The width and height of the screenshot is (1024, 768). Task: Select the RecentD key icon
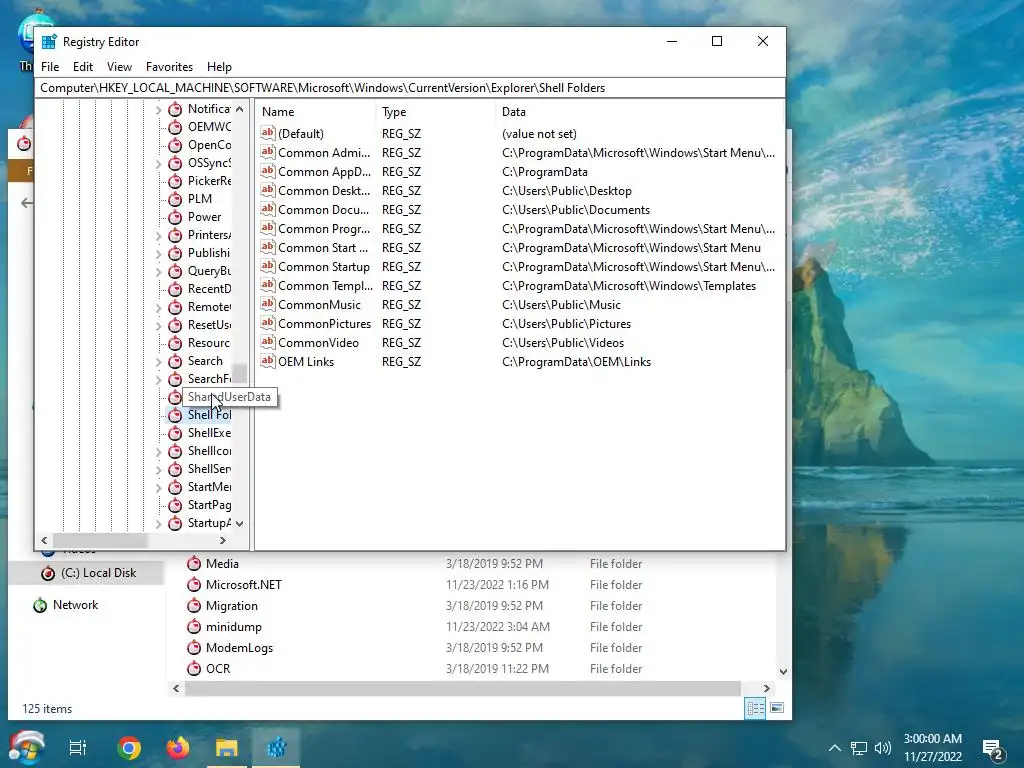point(175,289)
